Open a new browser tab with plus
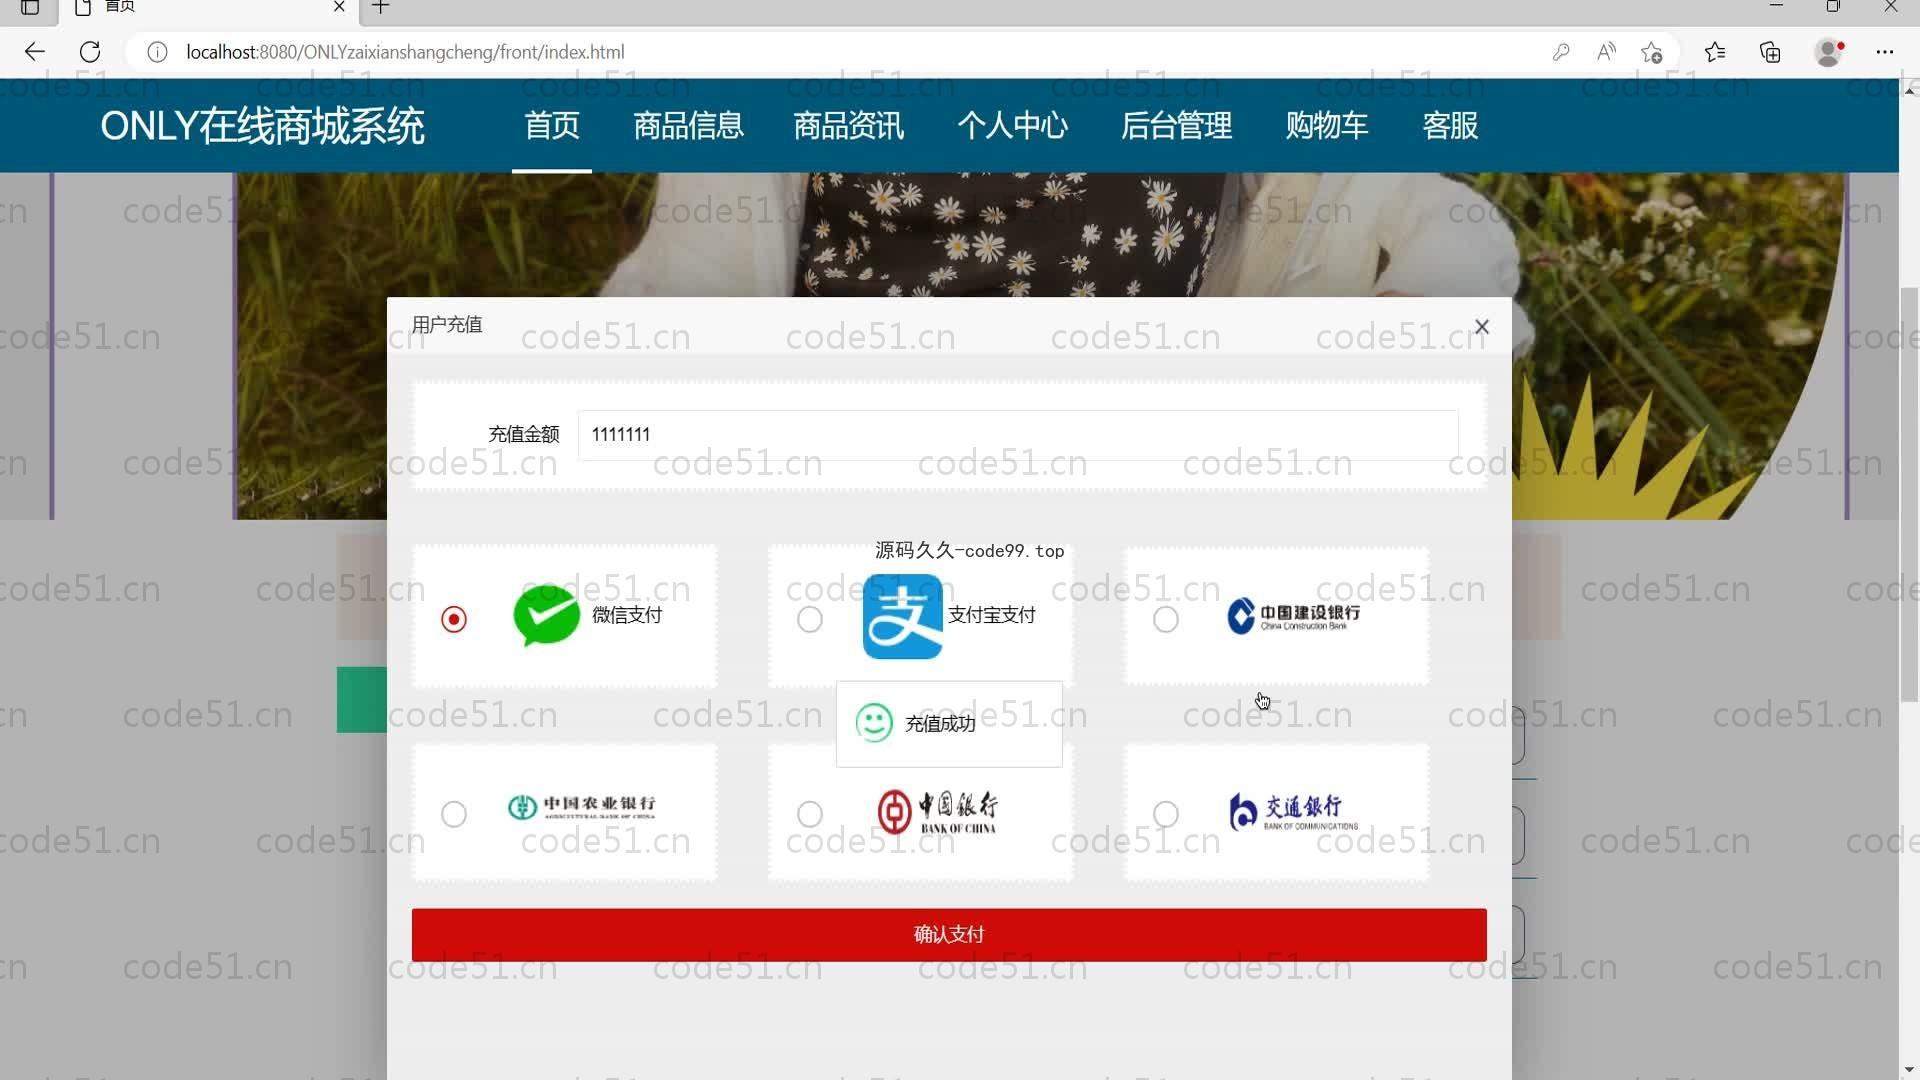The image size is (1920, 1080). tap(381, 7)
